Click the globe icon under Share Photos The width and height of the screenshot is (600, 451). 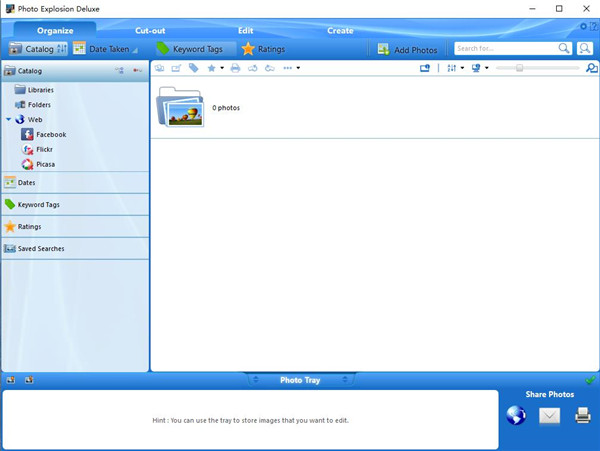point(516,415)
